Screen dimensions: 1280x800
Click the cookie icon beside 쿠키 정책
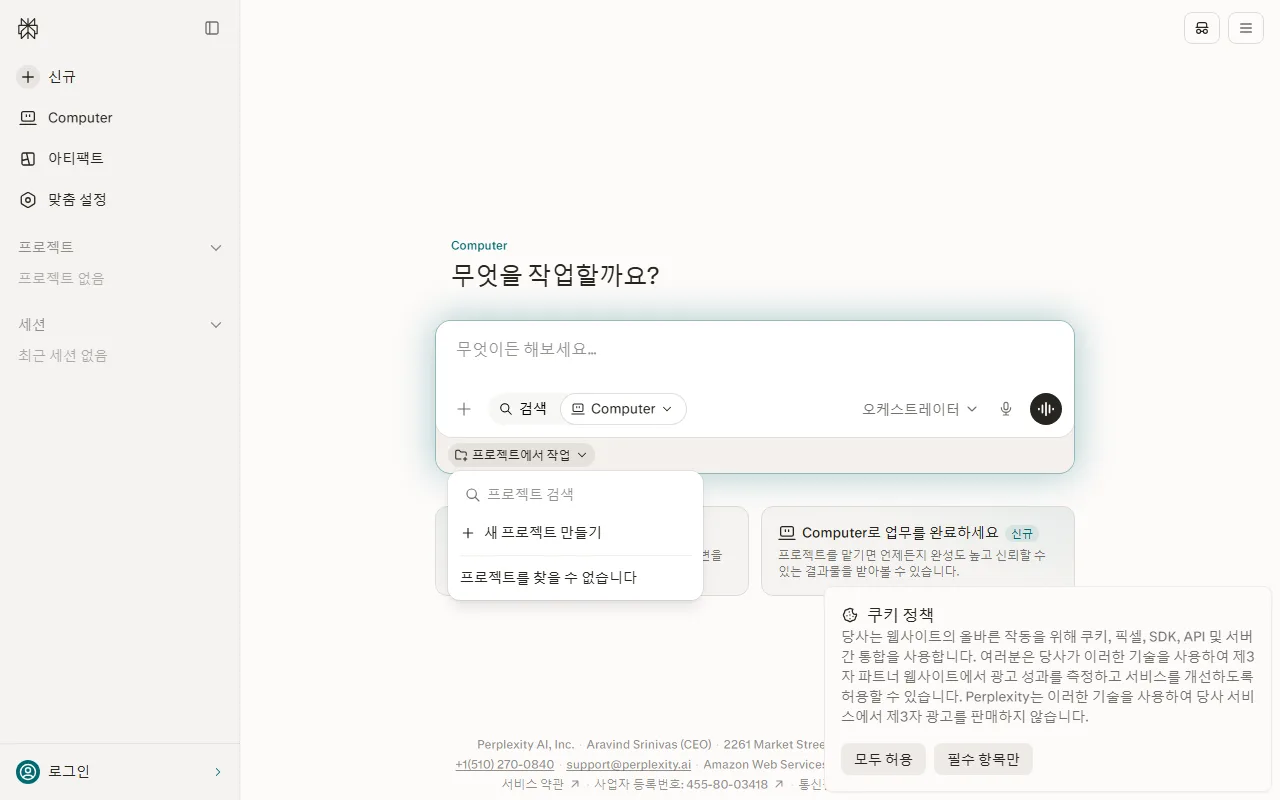[x=850, y=615]
